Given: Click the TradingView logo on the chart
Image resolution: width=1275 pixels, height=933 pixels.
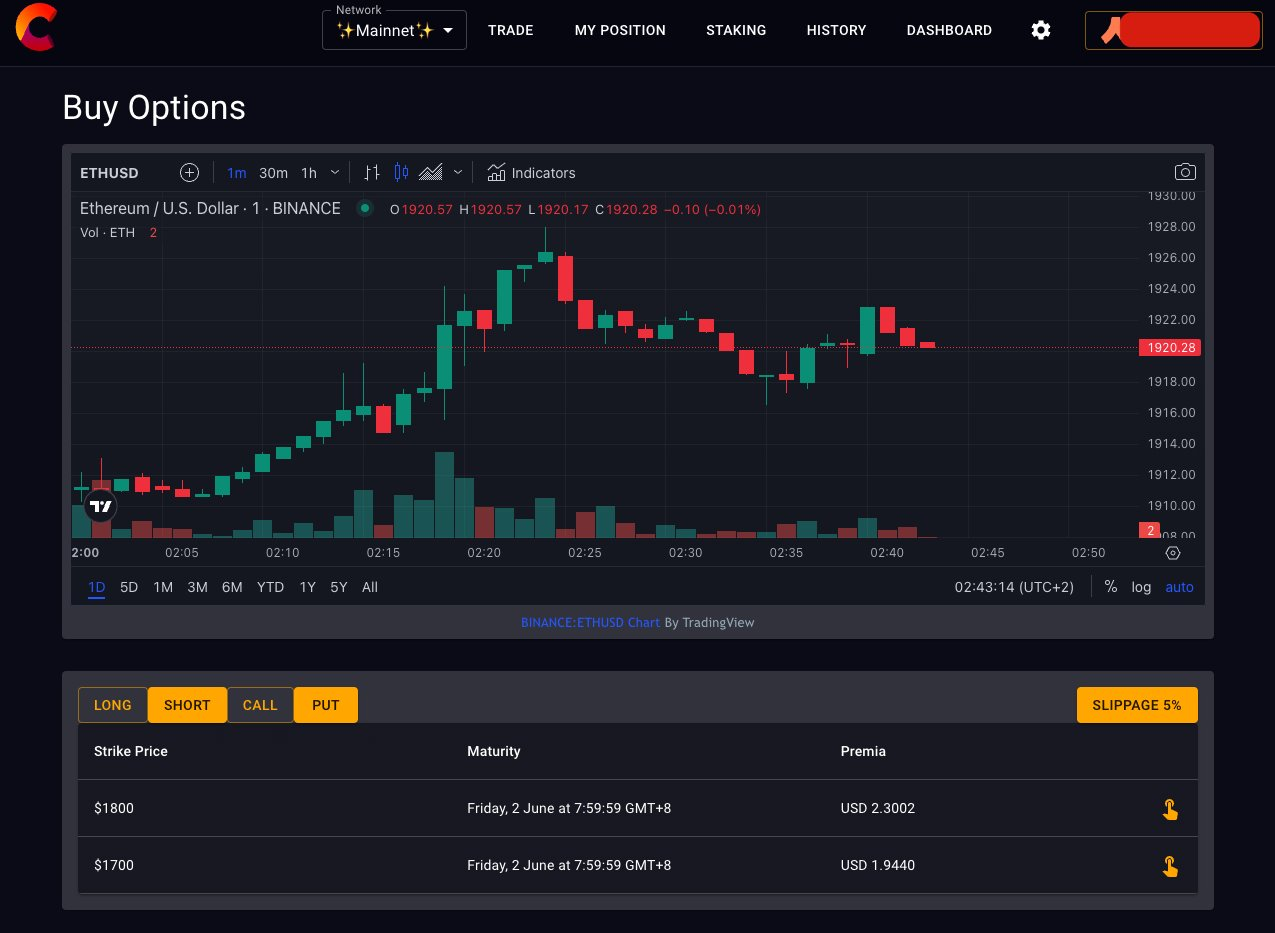Looking at the screenshot, I should click(x=101, y=506).
